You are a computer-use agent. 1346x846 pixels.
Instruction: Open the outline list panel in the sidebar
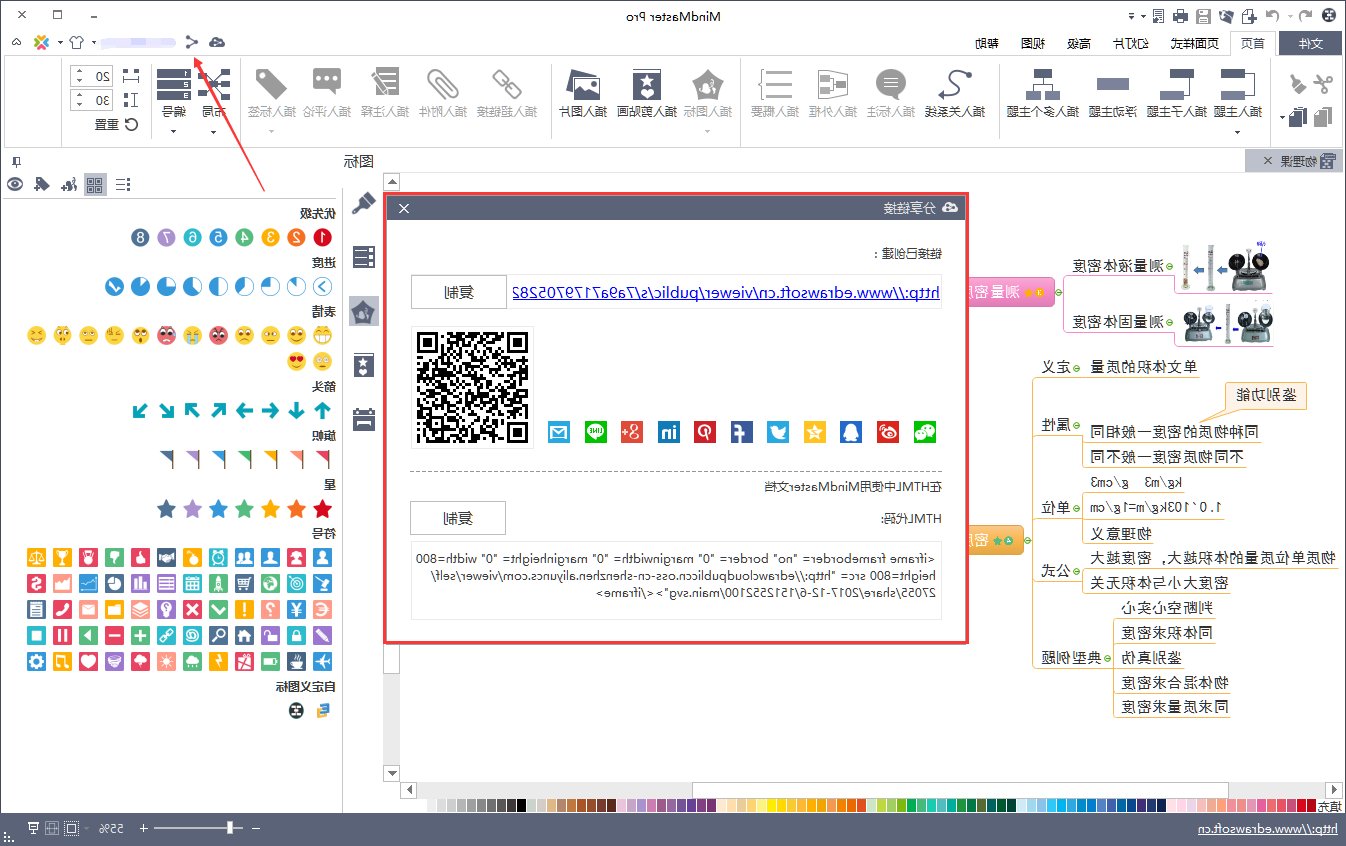tap(364, 258)
